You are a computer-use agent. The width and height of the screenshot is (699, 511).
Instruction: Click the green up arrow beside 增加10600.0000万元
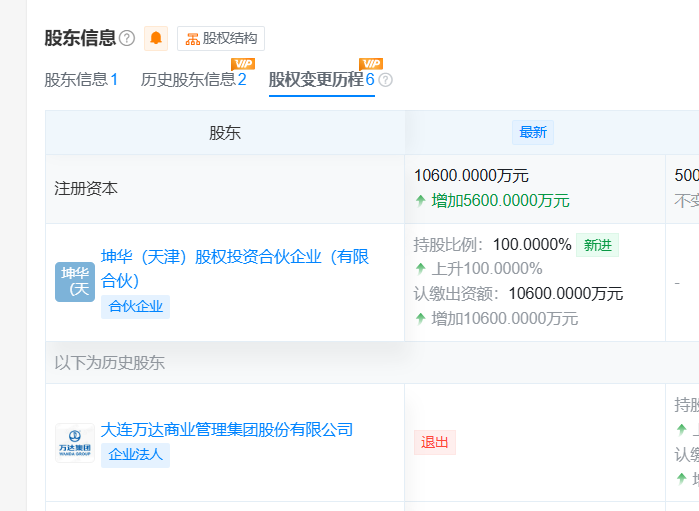tap(420, 319)
